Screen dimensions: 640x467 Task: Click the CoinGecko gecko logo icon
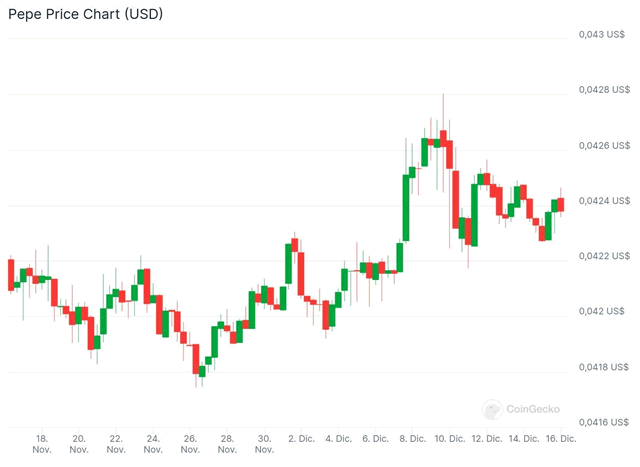491,409
